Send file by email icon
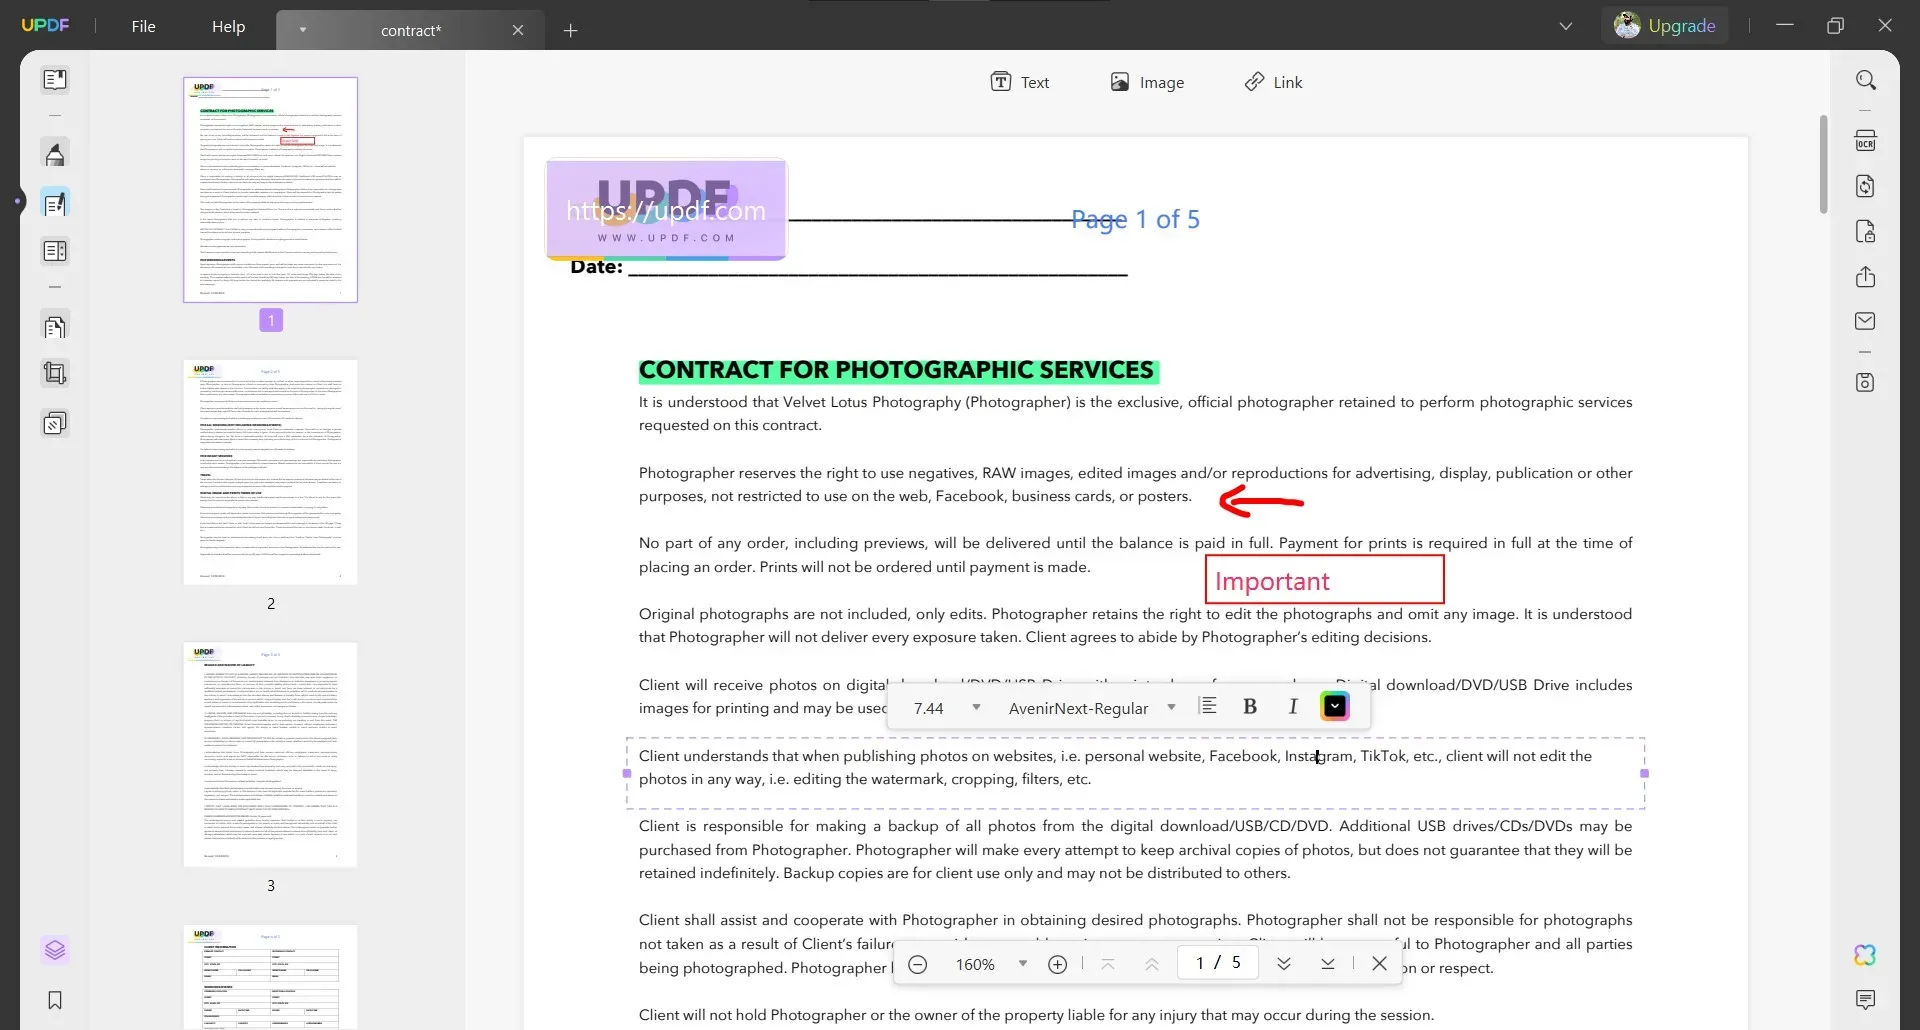The height and width of the screenshot is (1030, 1920). pos(1865,321)
